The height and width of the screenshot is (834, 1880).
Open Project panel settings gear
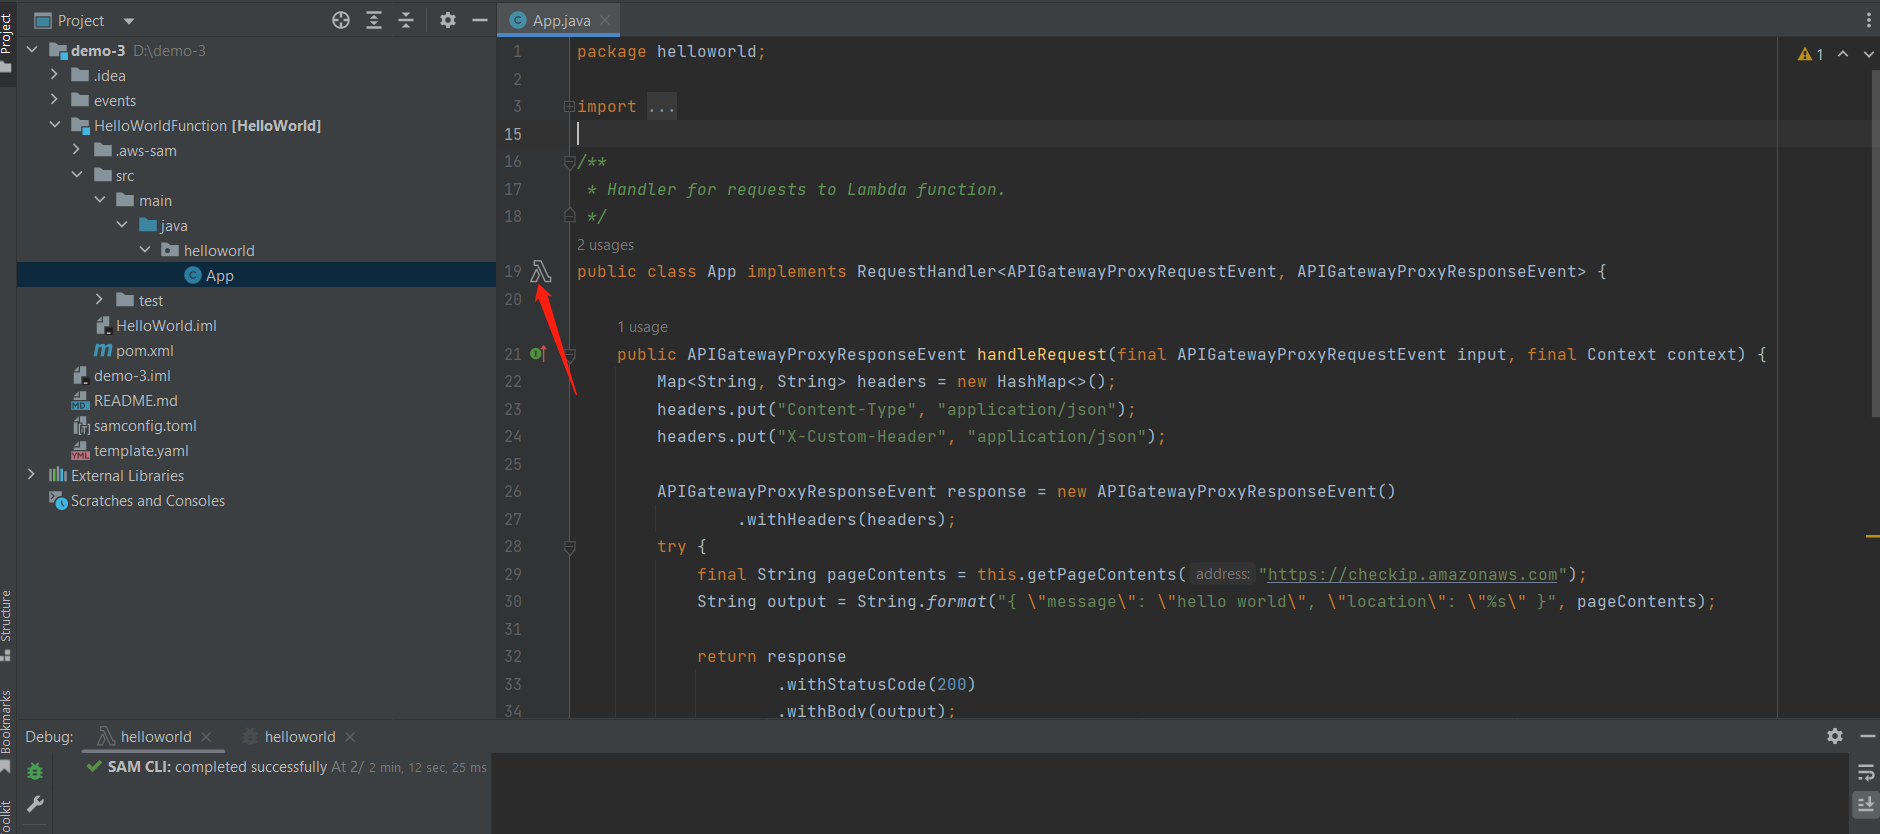pyautogui.click(x=448, y=20)
